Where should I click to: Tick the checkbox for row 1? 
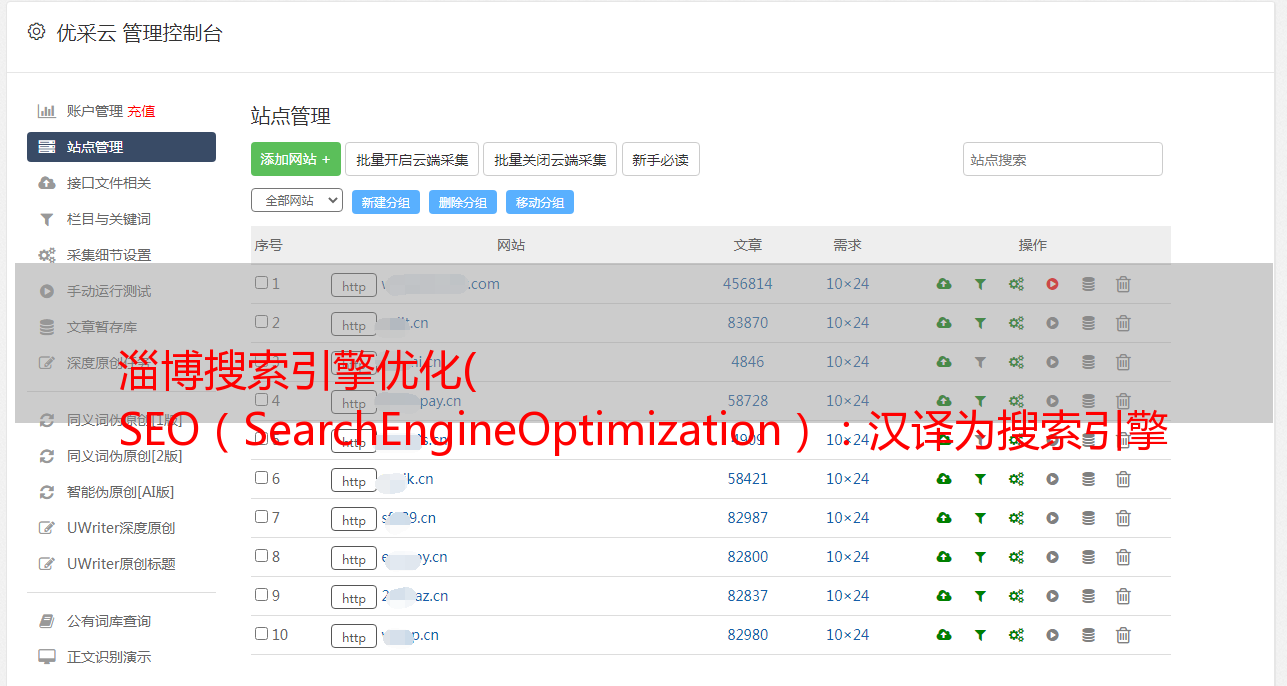tap(261, 283)
